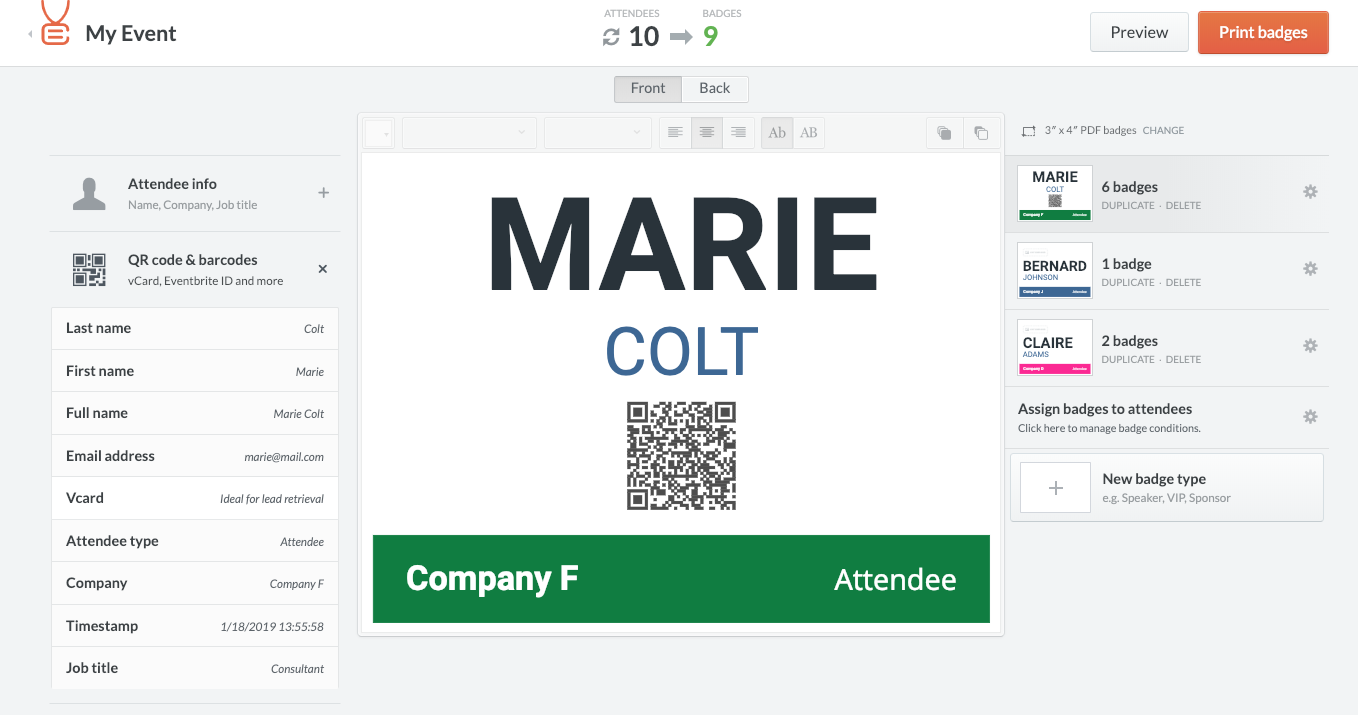The height and width of the screenshot is (715, 1358).
Task: Click DELETE under 2 badges
Action: click(1183, 360)
